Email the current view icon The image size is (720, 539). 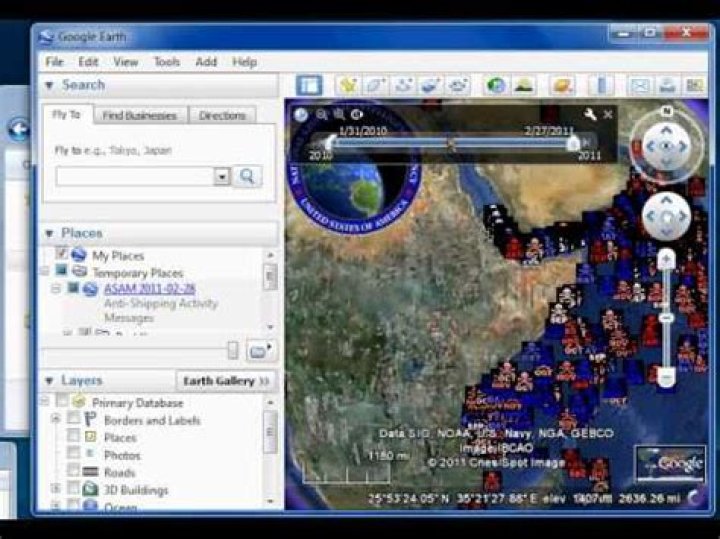[x=640, y=85]
